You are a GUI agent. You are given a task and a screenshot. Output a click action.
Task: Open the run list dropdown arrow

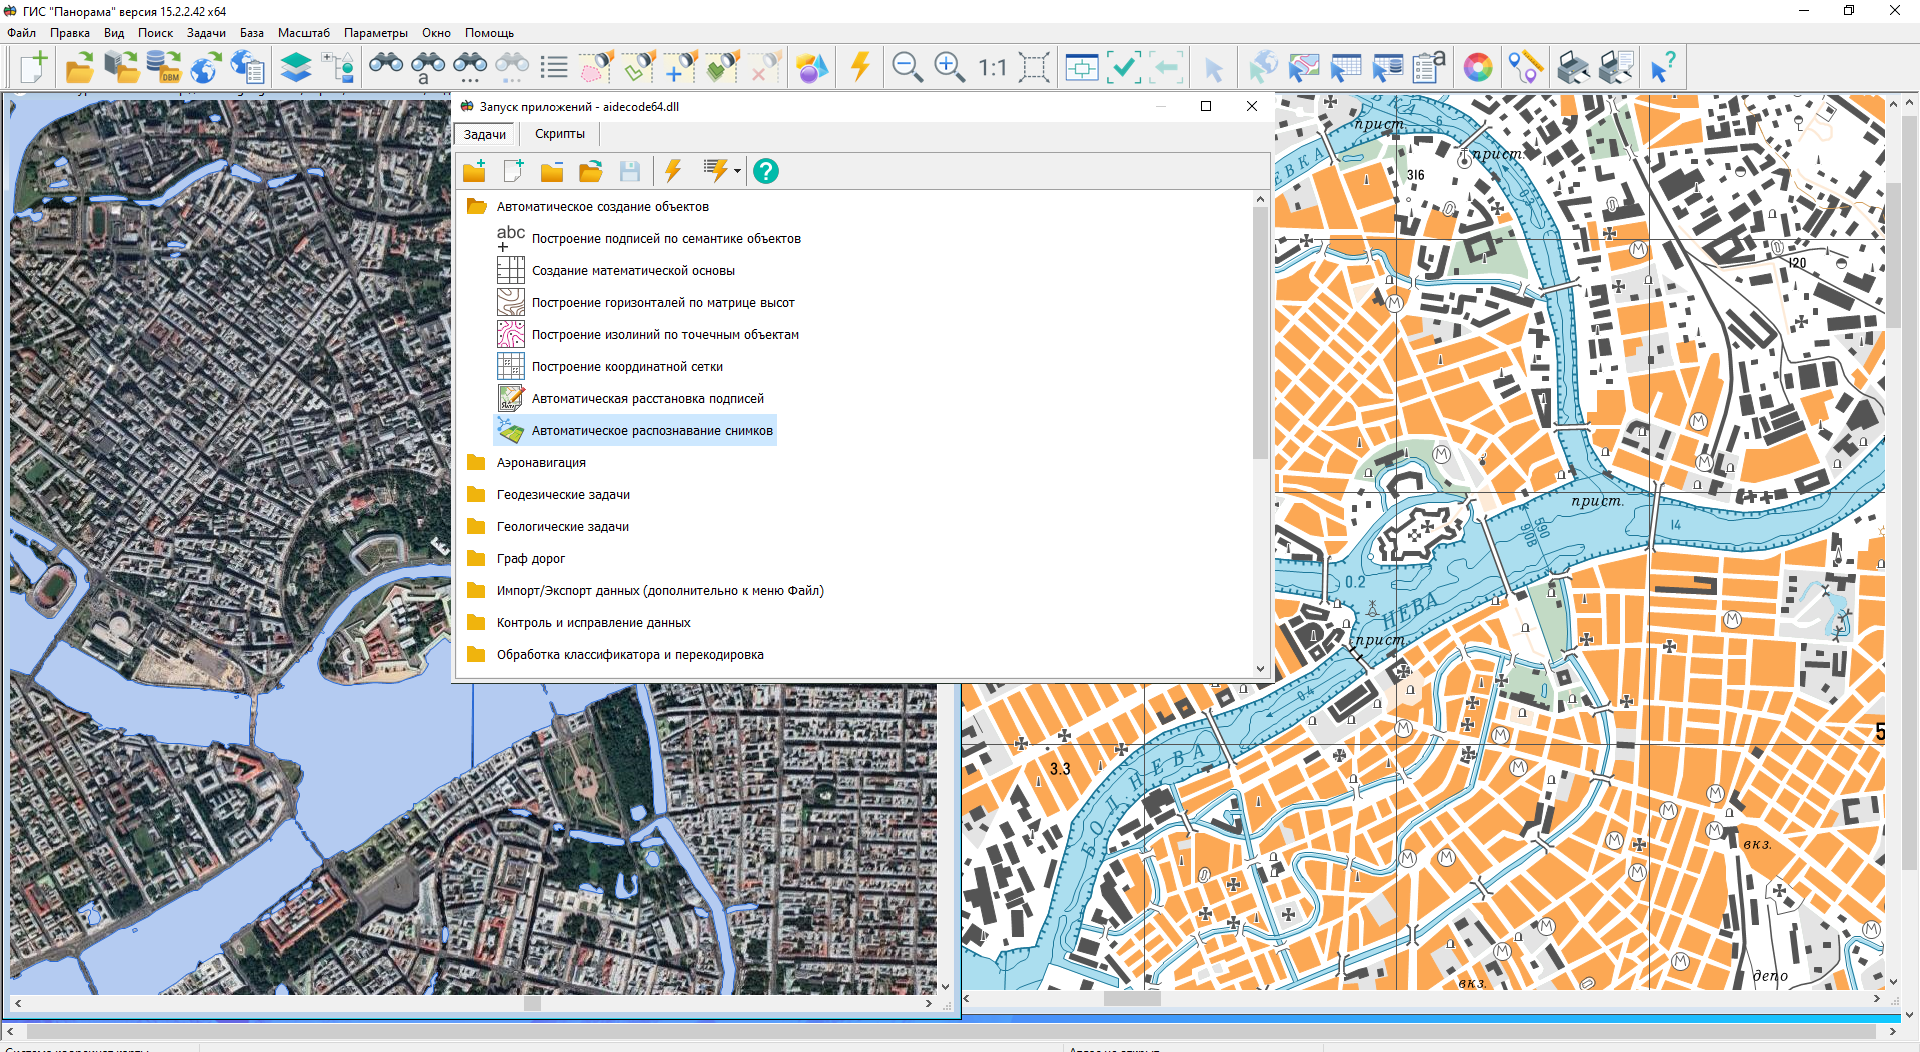pos(737,172)
